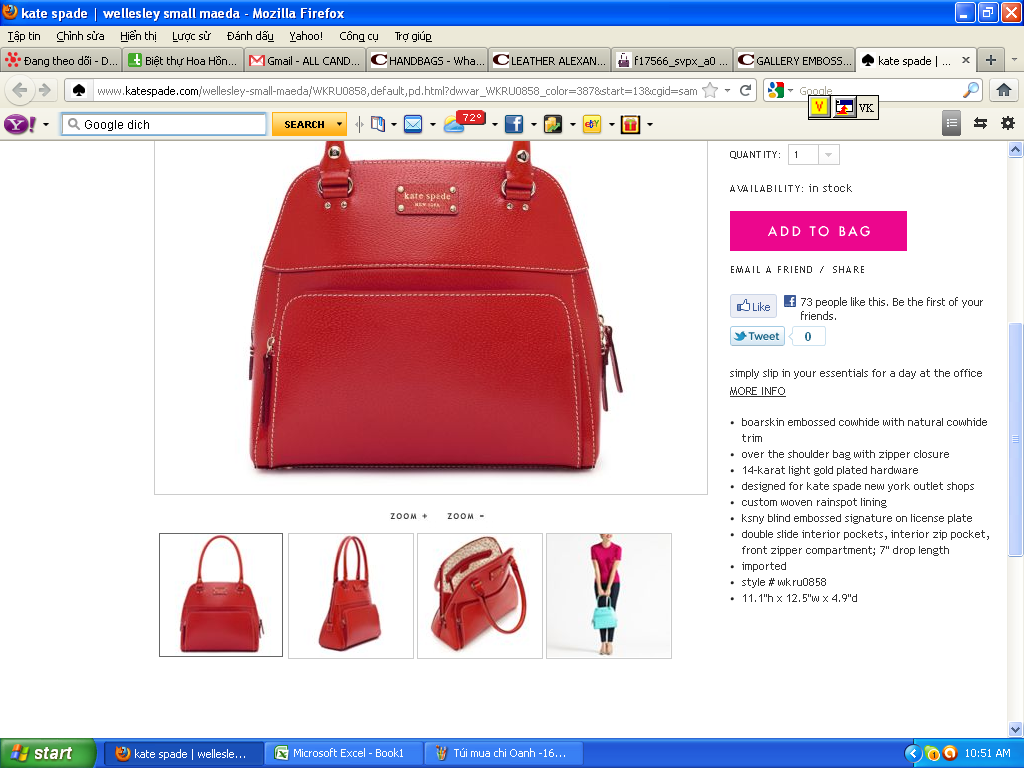Select the front view bag thumbnail
The height and width of the screenshot is (768, 1024).
(x=221, y=595)
